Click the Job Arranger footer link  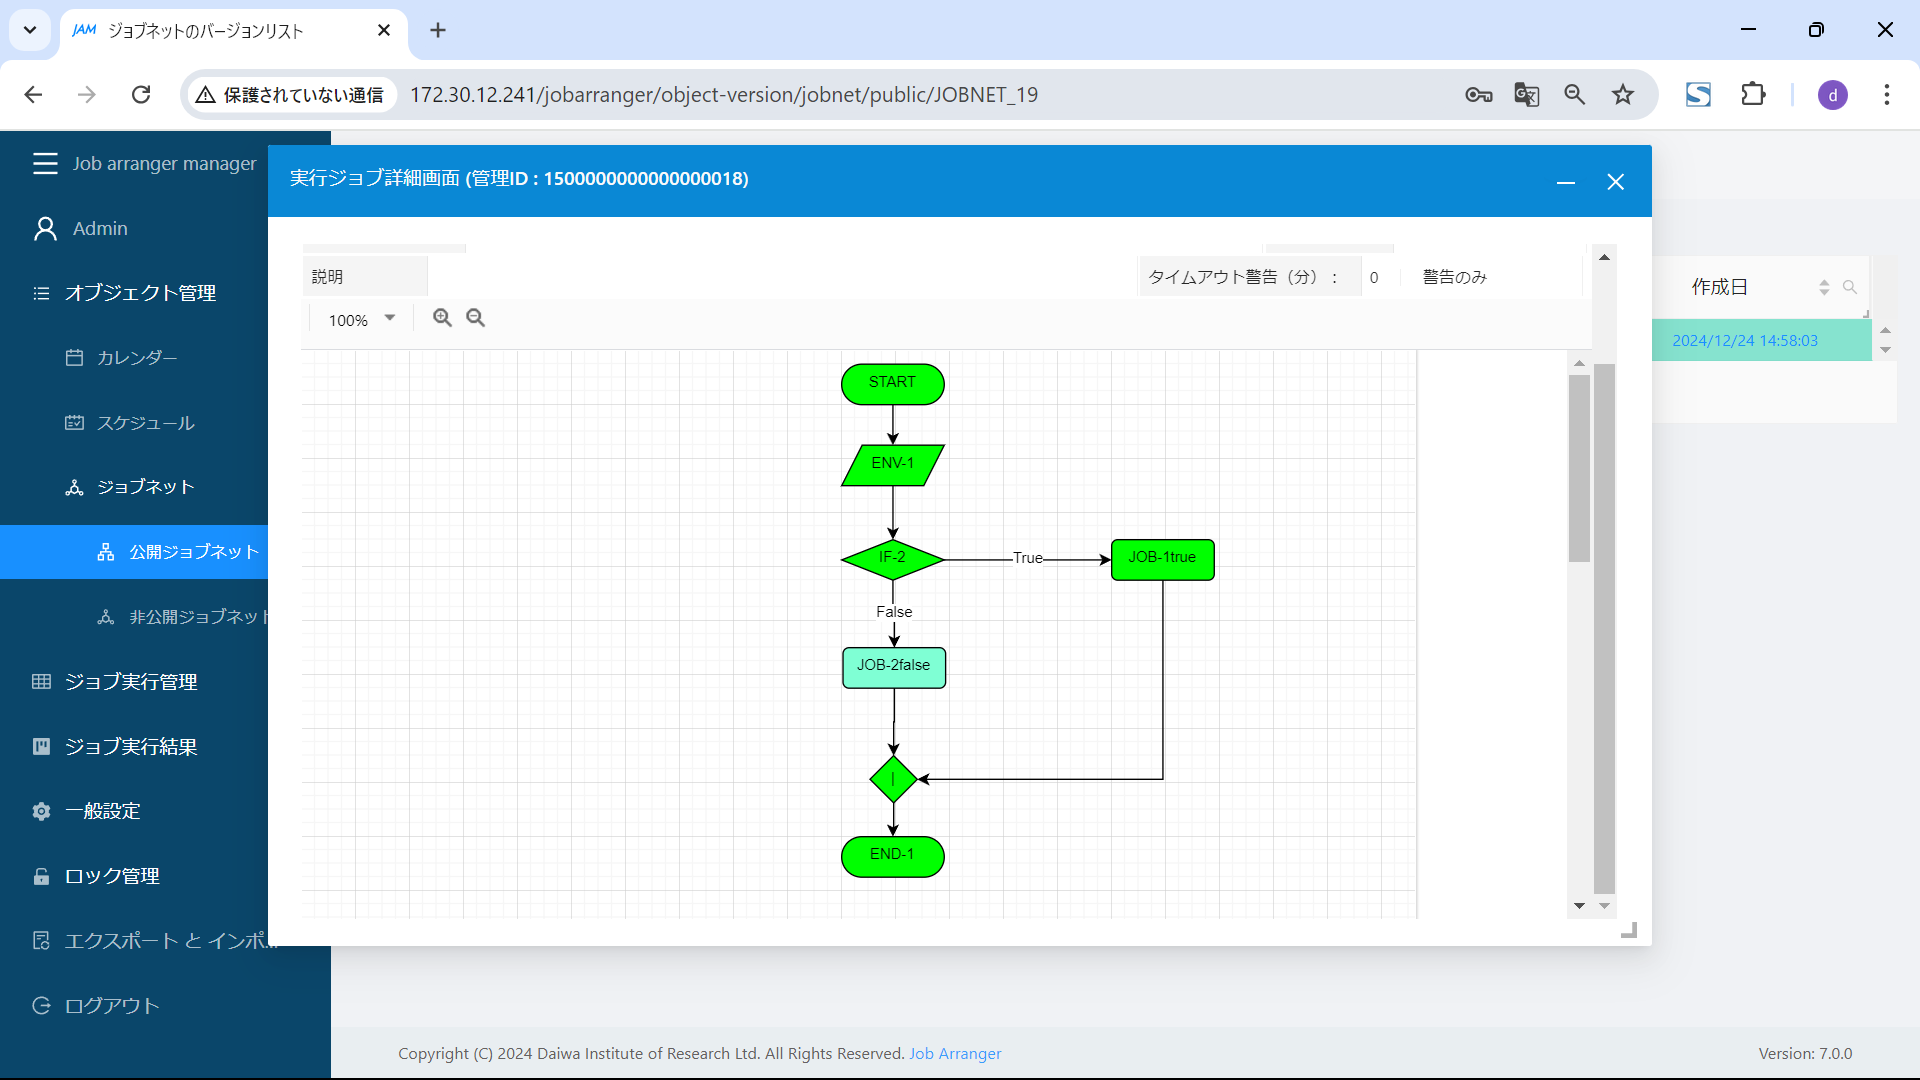(x=954, y=1053)
